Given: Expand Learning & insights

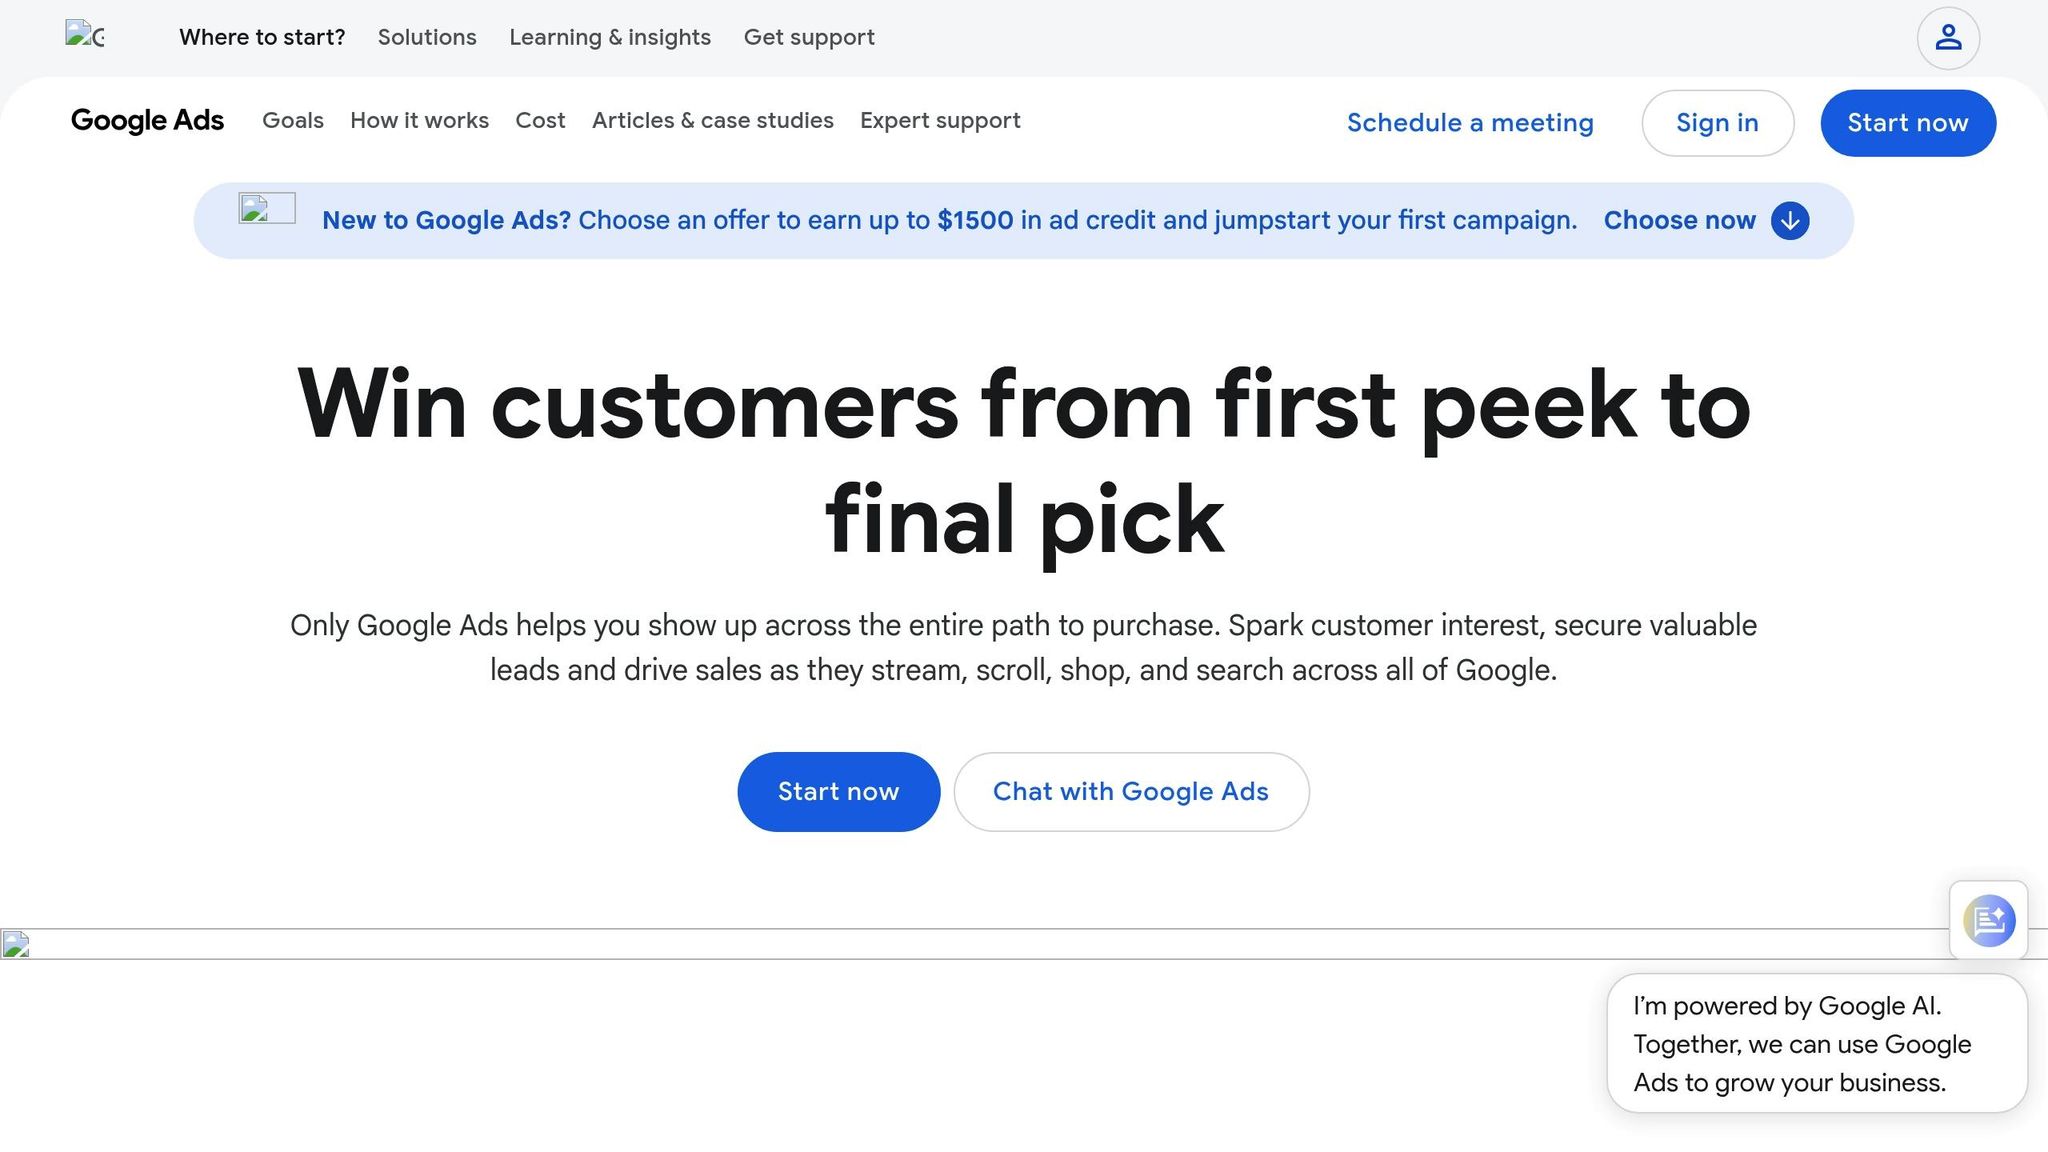Looking at the screenshot, I should pyautogui.click(x=610, y=37).
